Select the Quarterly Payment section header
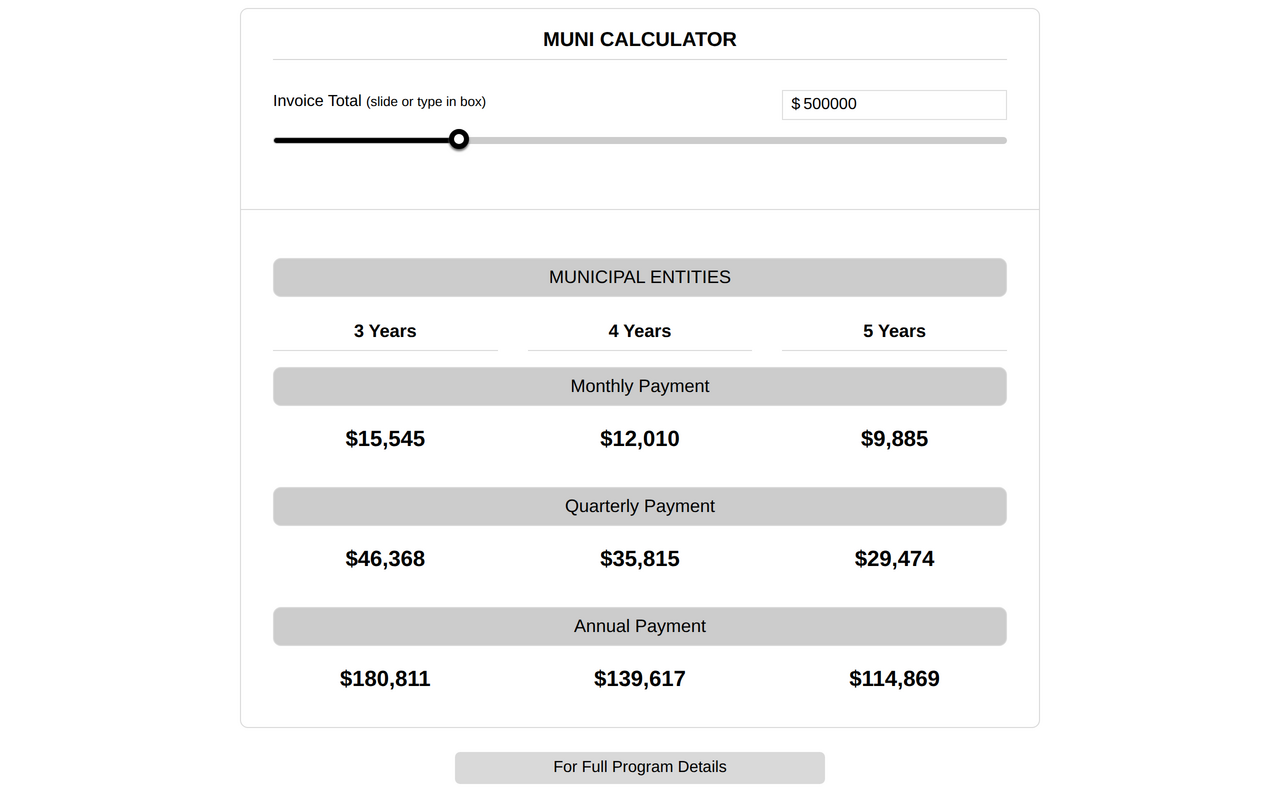 point(639,506)
